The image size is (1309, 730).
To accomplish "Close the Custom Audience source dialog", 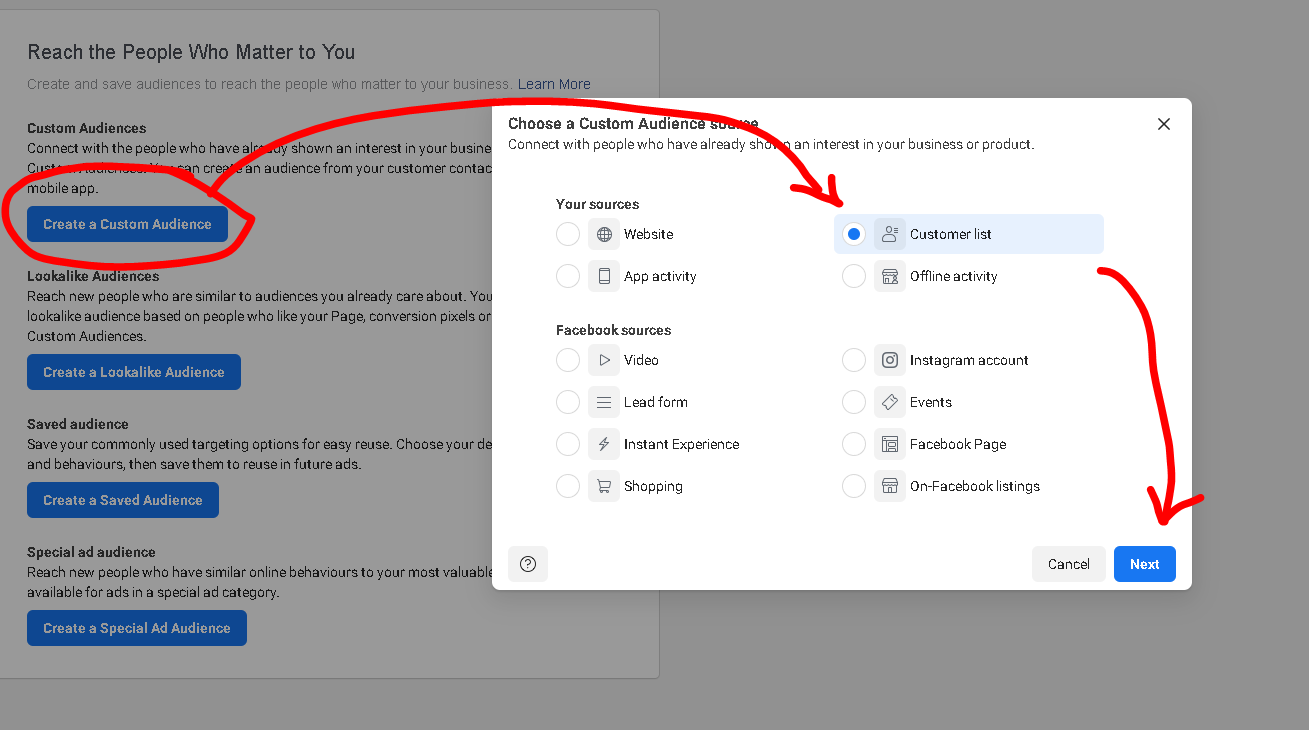I will [1164, 124].
